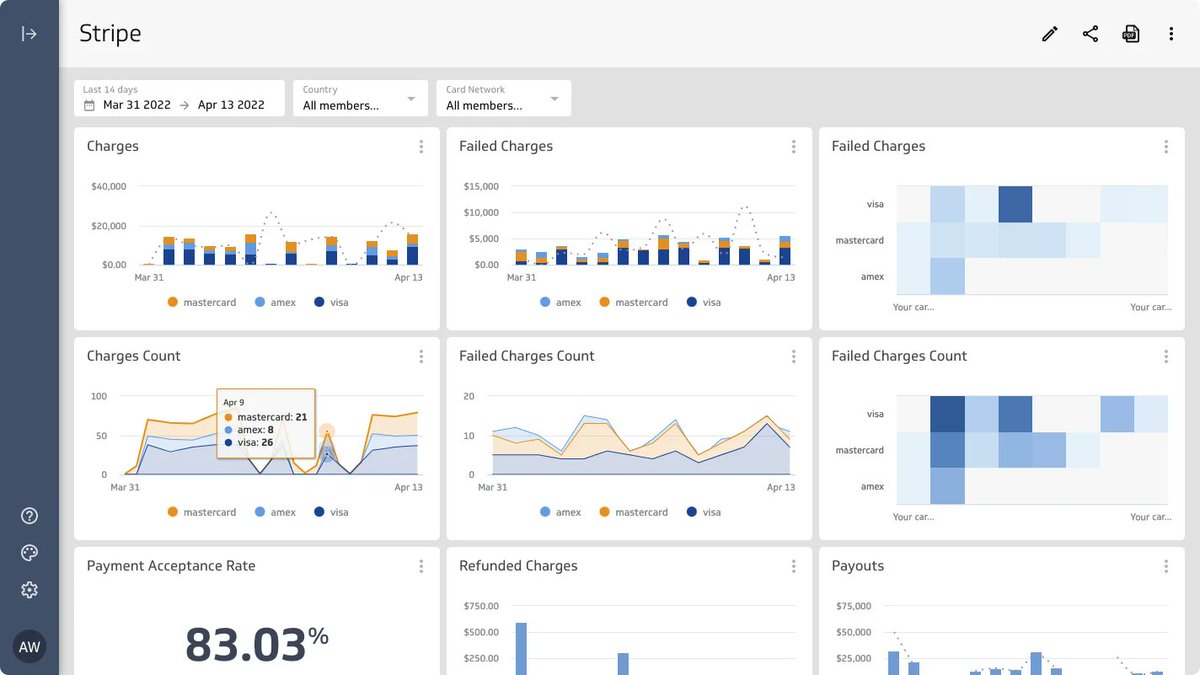Toggle mastercard in Failed Charges Count legend

(x=634, y=512)
